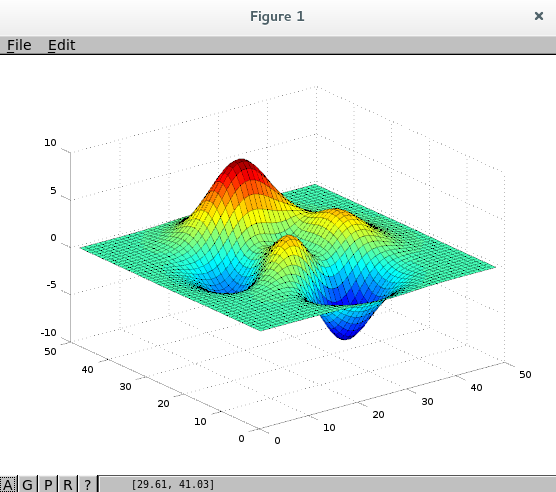Activate the P pan mode button

[48, 484]
